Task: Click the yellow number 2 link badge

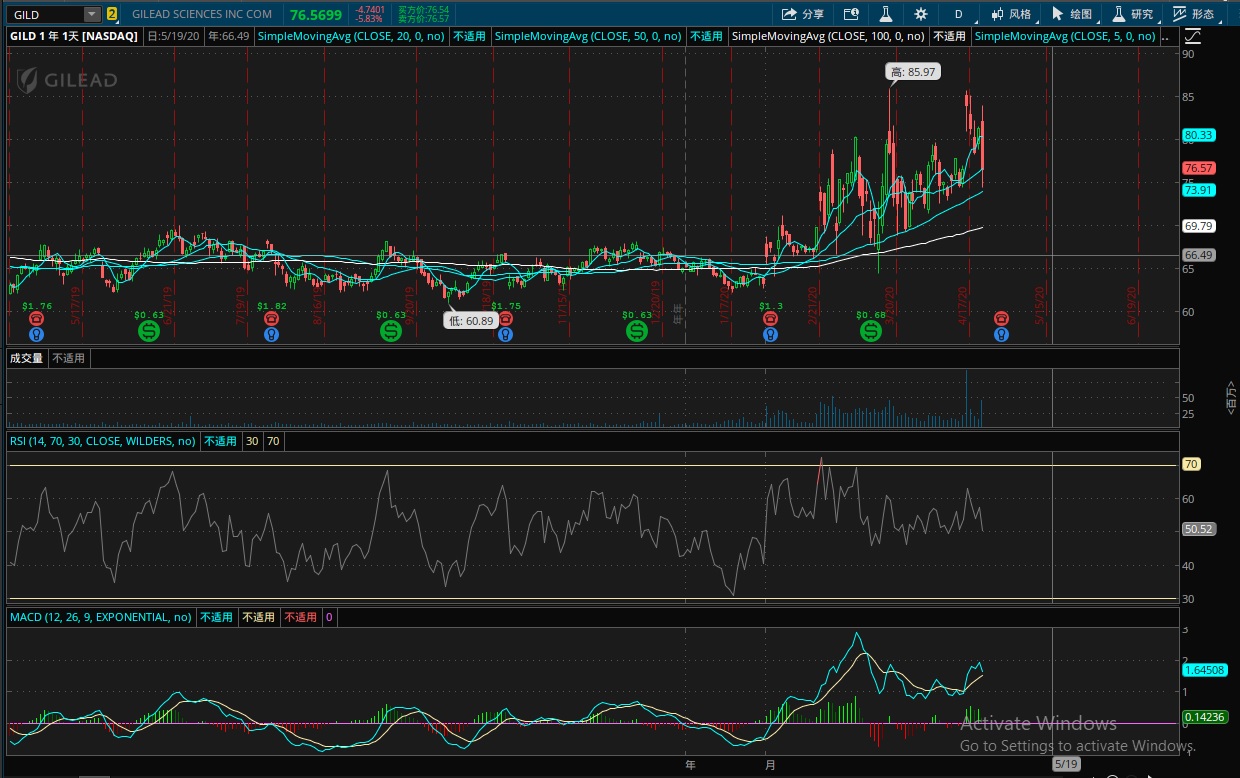Action: pos(112,14)
